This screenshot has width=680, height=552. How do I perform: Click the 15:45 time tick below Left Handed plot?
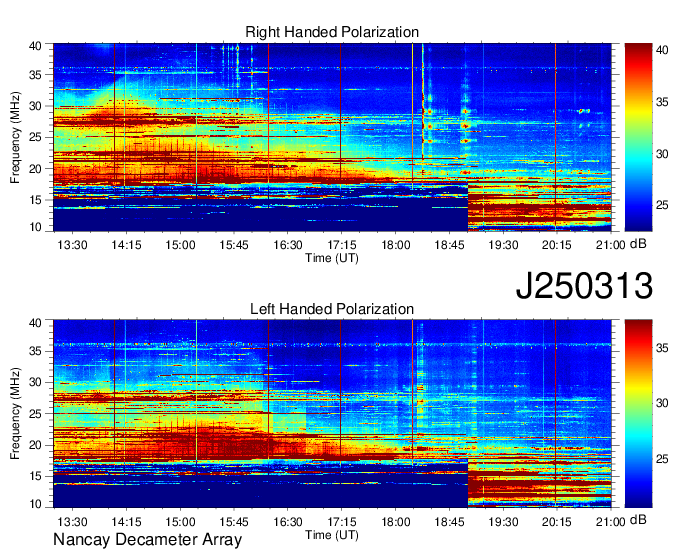pos(234,522)
